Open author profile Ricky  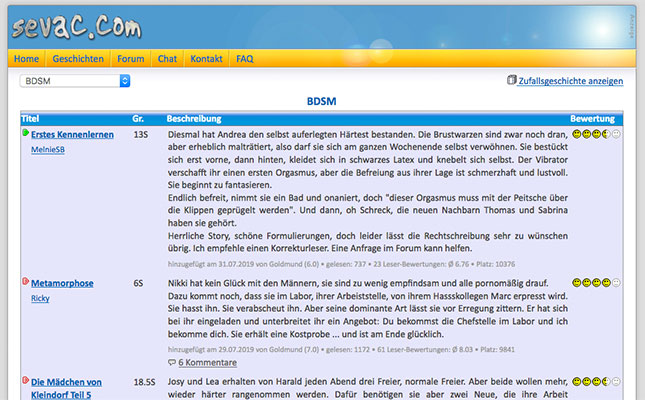tap(40, 299)
